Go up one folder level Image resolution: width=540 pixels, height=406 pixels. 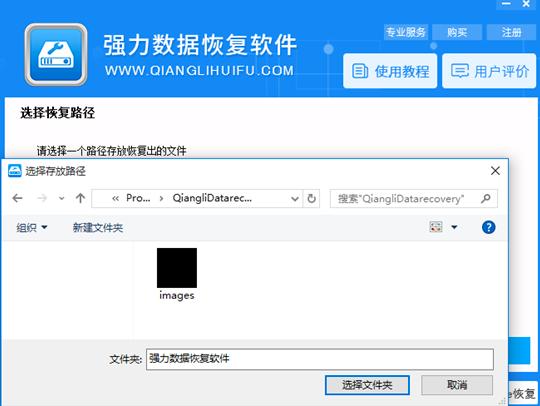(x=80, y=198)
